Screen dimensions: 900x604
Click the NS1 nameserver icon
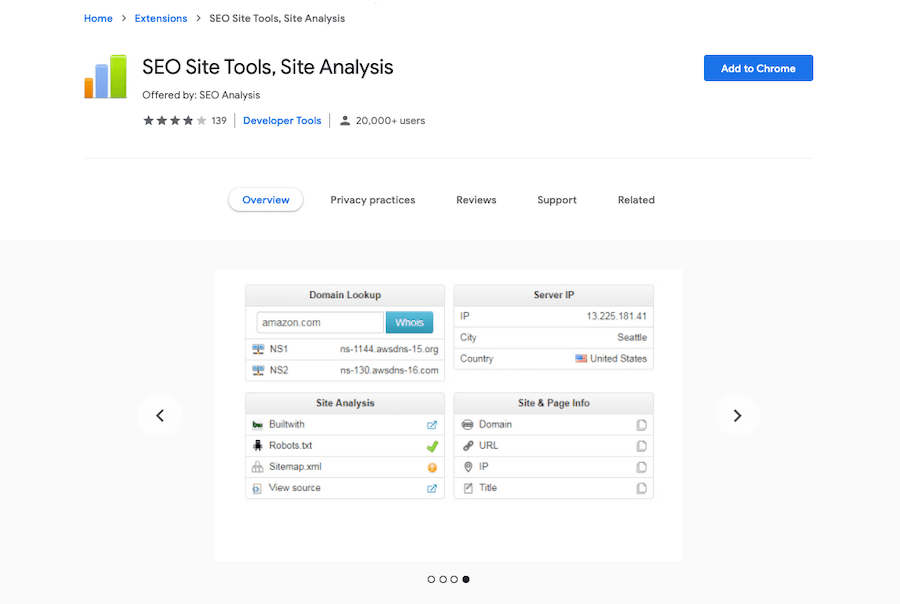pyautogui.click(x=258, y=349)
